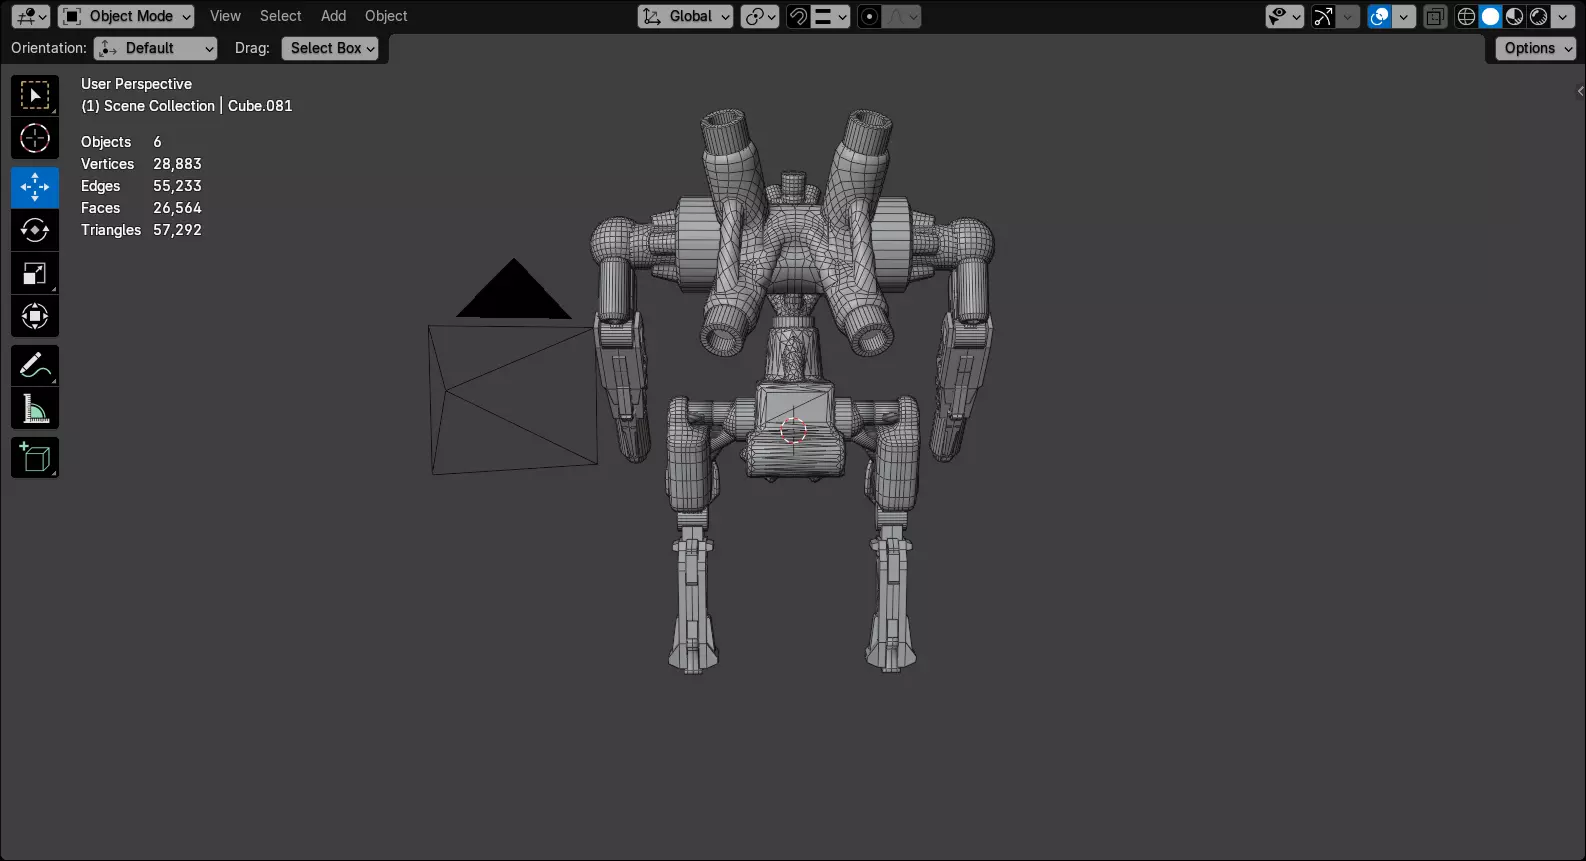Expand the sidebar with edge arrow
The width and height of the screenshot is (1586, 861).
(x=1580, y=91)
